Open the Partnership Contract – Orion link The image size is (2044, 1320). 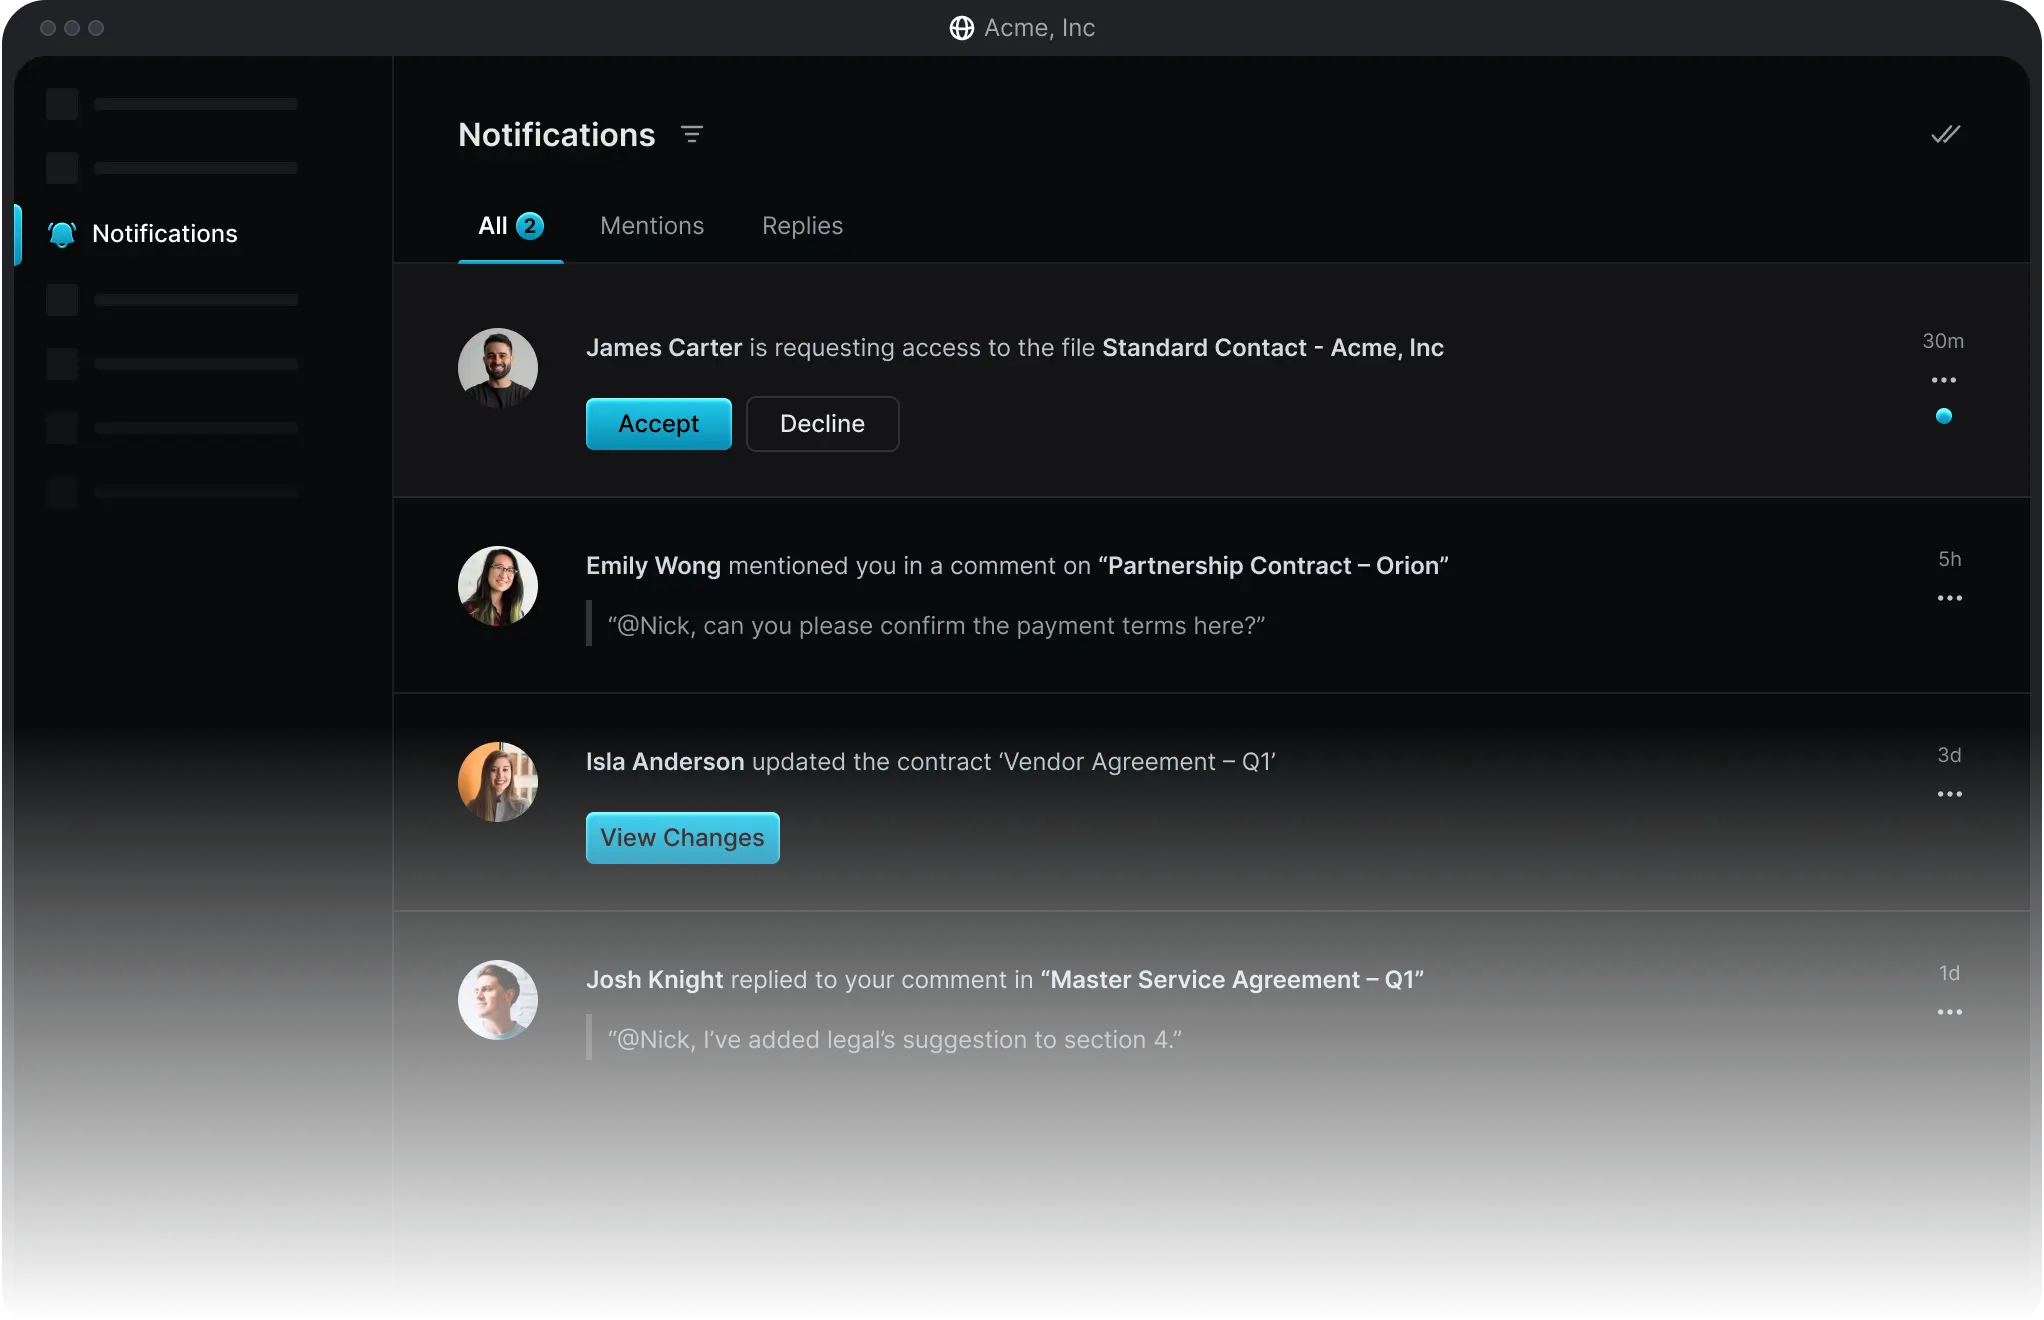click(1272, 566)
